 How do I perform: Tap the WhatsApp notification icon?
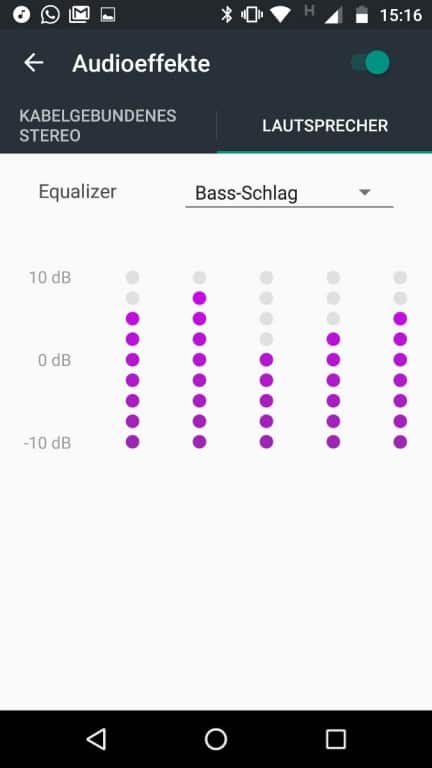pyautogui.click(x=50, y=15)
